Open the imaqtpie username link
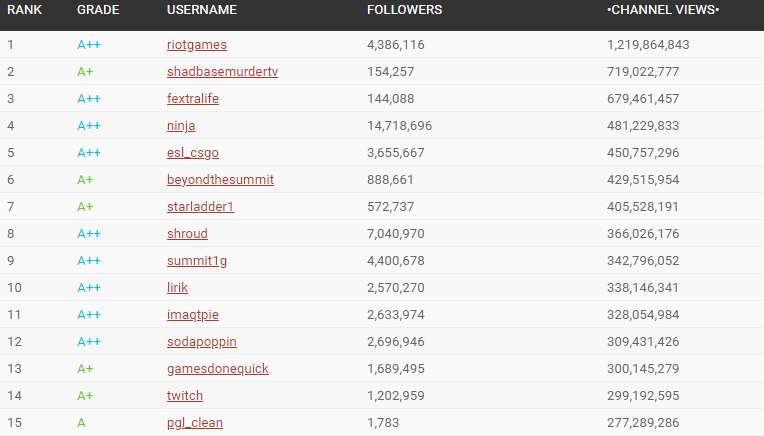 tap(192, 315)
